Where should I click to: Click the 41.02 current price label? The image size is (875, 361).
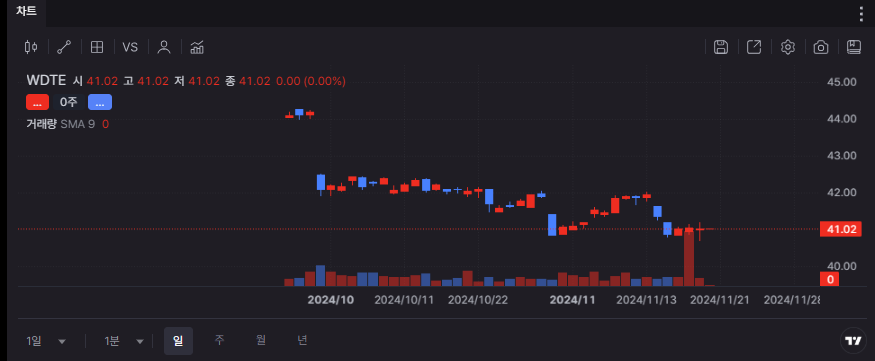[840, 229]
